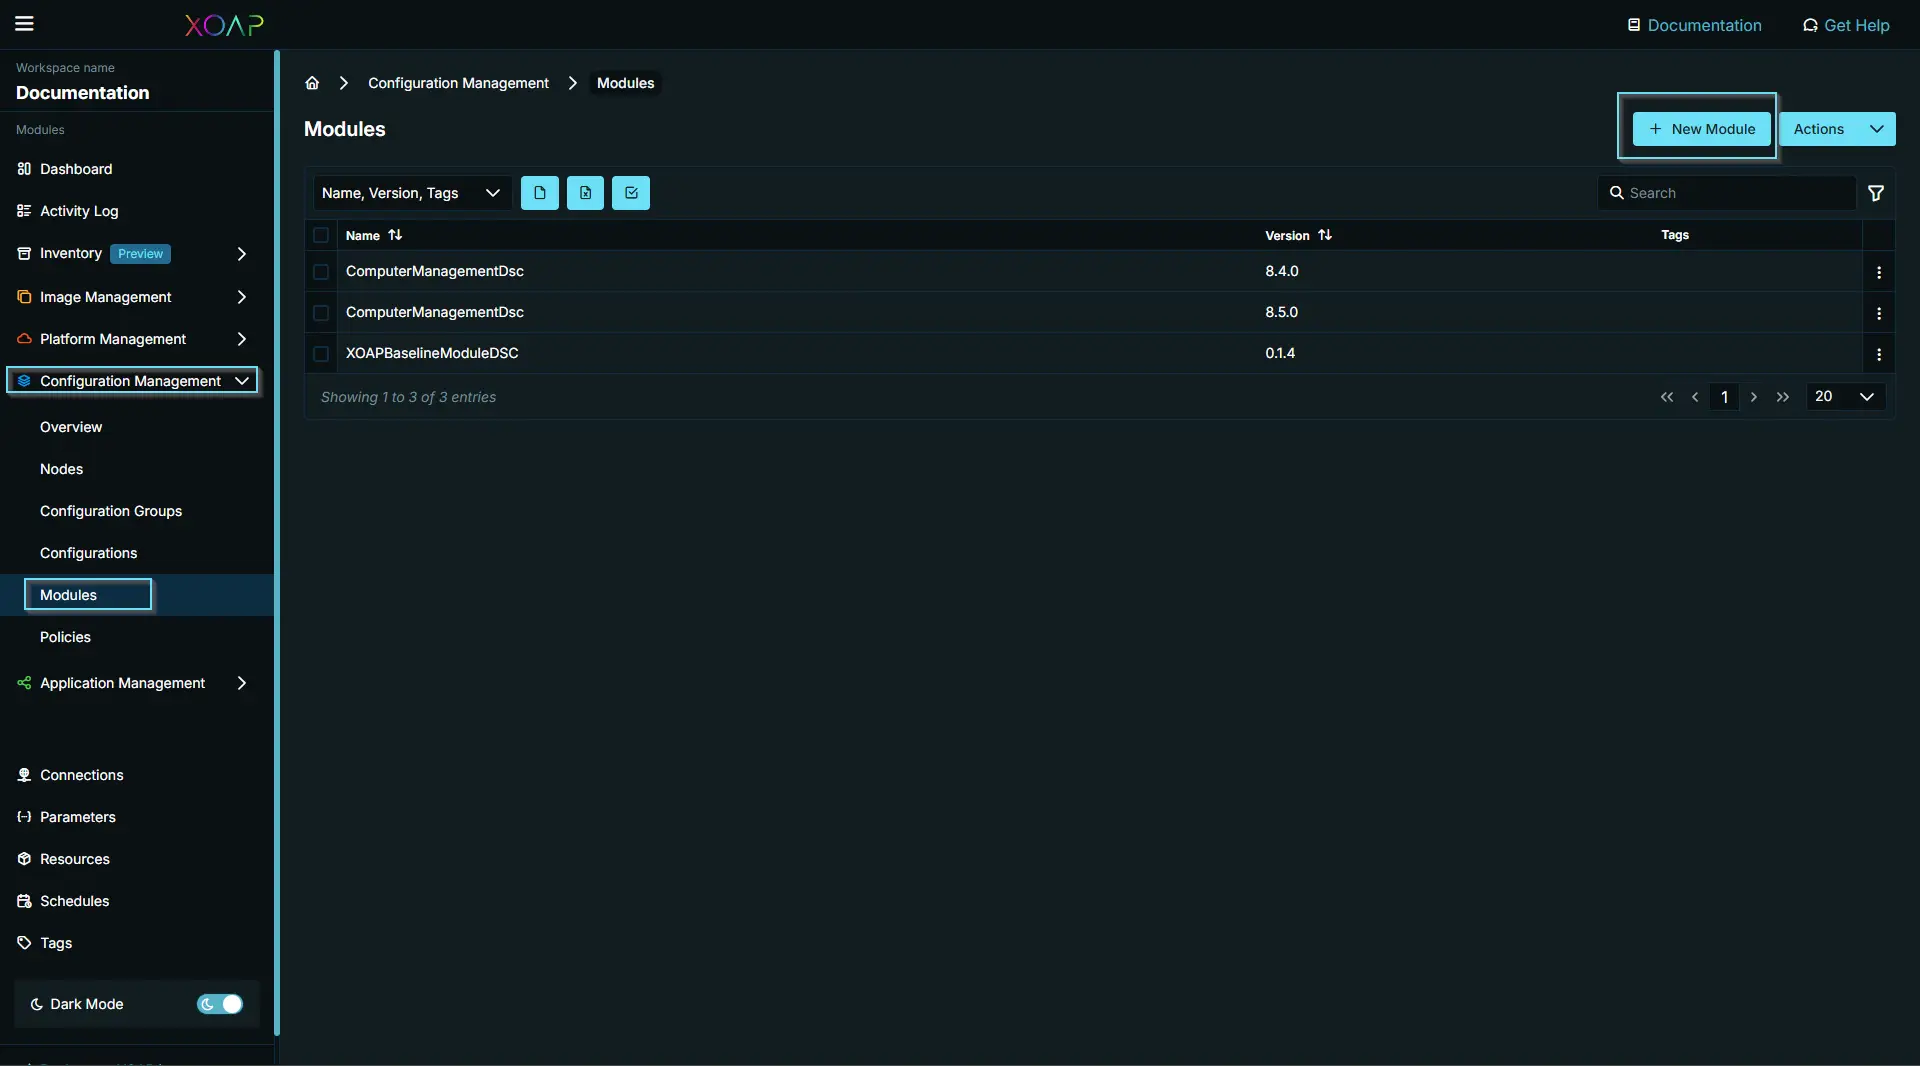Open the entries-per-page dropdown showing 20
Screen dimensions: 1920x1066
[x=1844, y=396]
